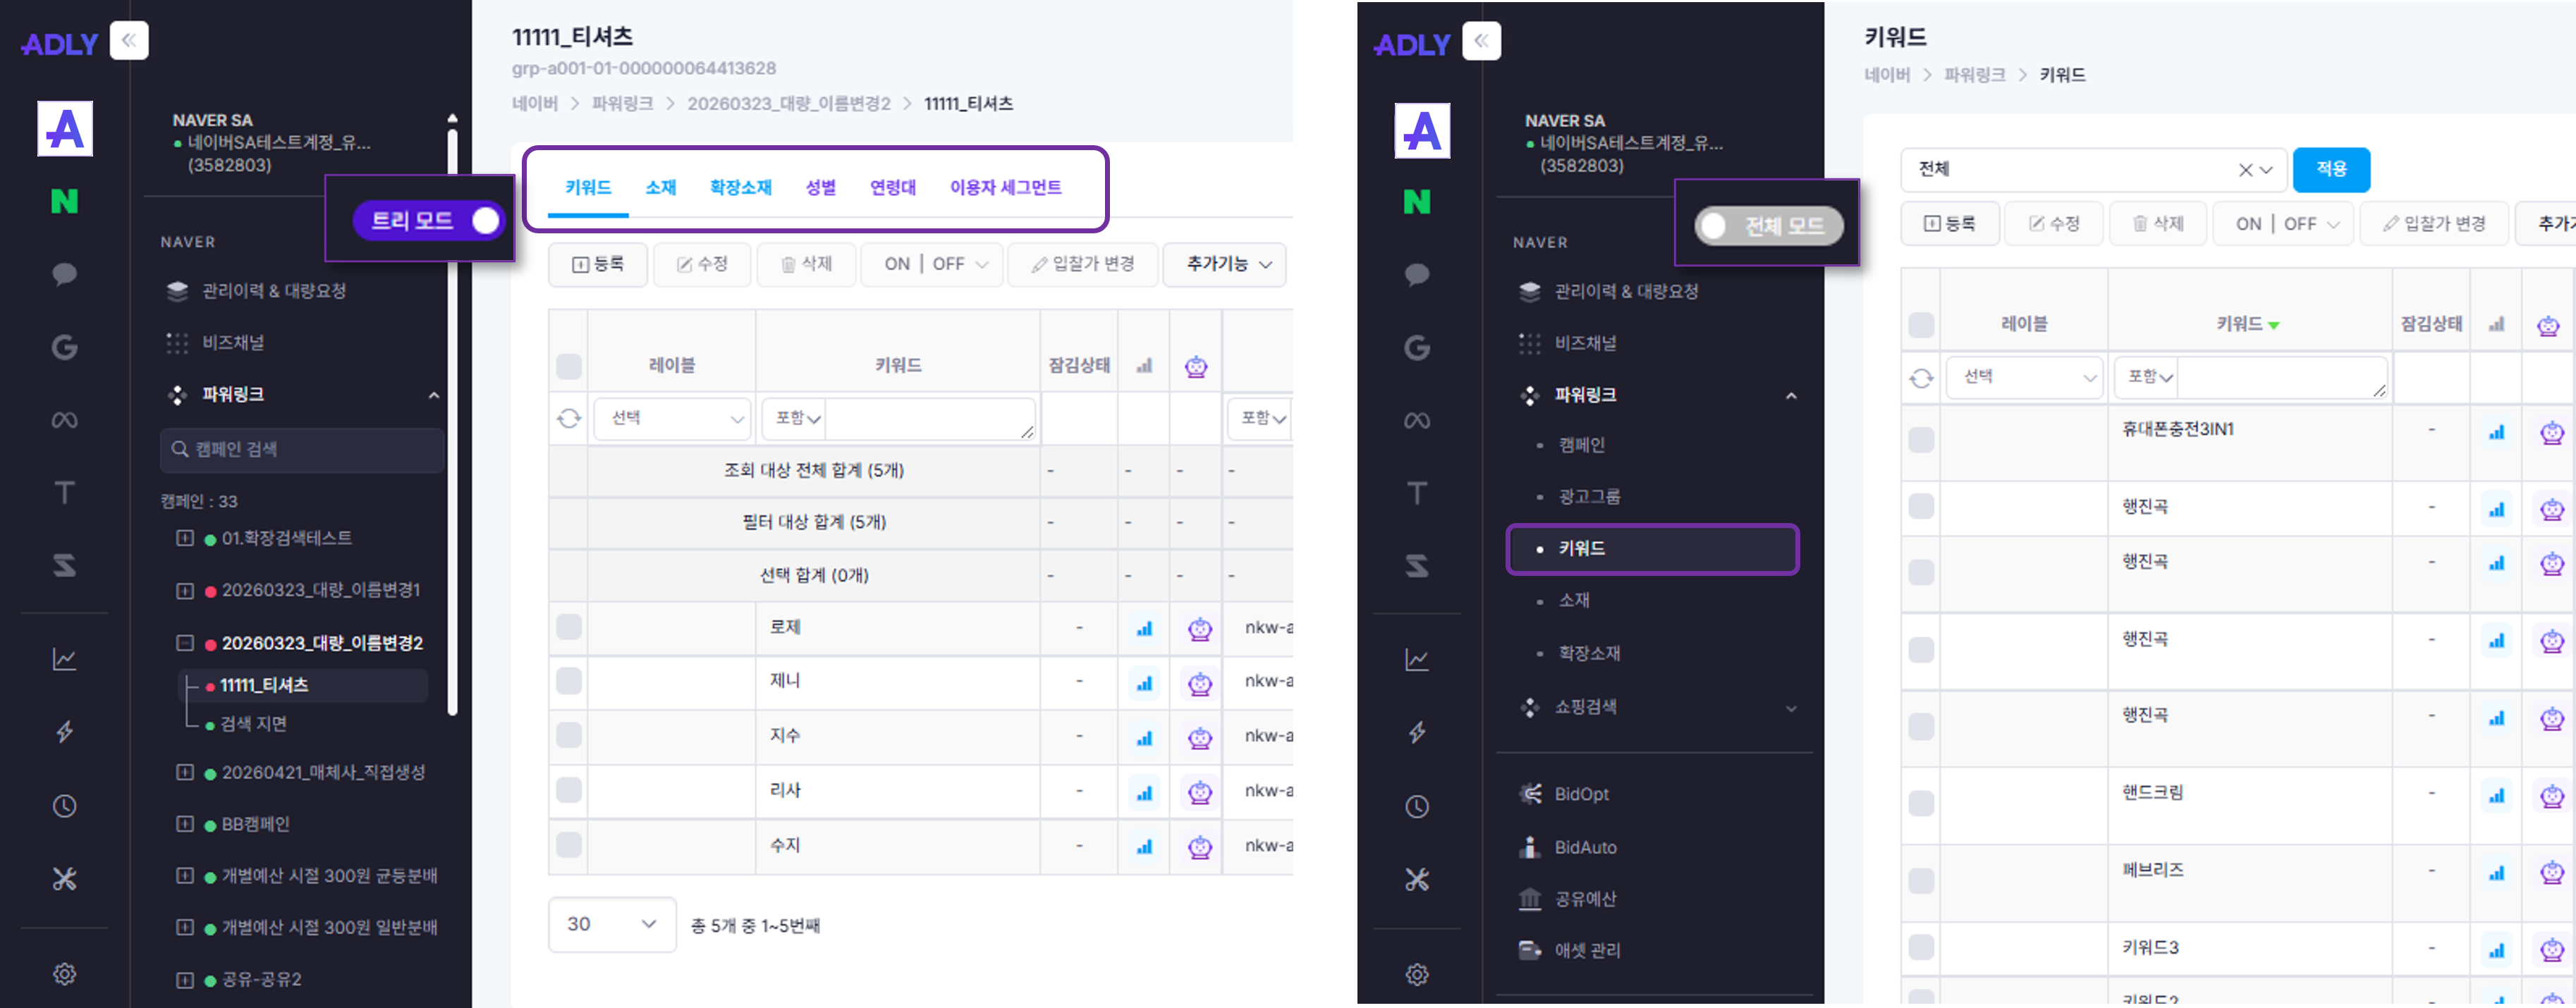2576x1008 pixels.
Task: Switch to the 키워드 tab
Action: click(x=588, y=187)
